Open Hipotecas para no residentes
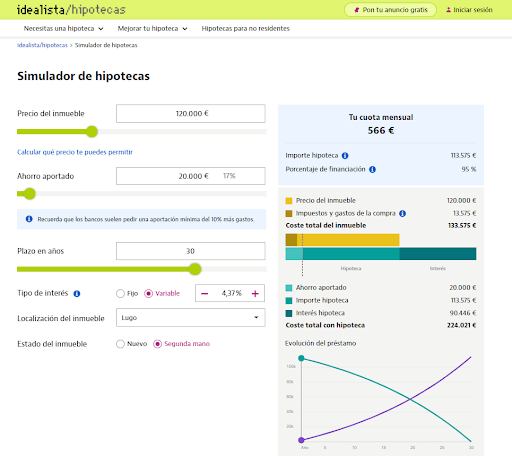This screenshot has height=456, width=512. click(x=246, y=29)
